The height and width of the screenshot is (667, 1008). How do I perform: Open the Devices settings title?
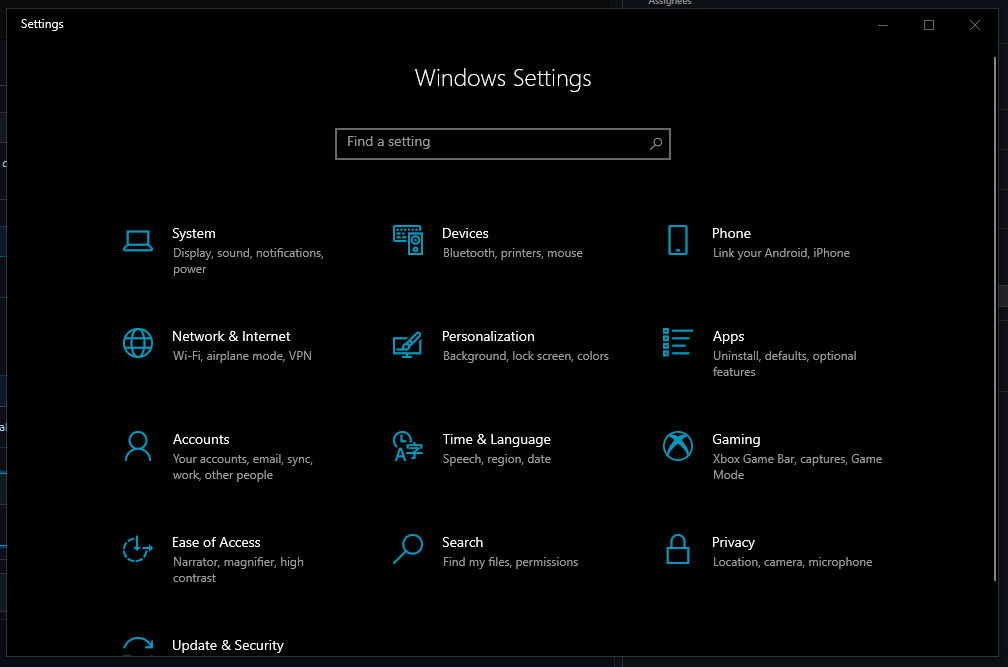click(465, 233)
